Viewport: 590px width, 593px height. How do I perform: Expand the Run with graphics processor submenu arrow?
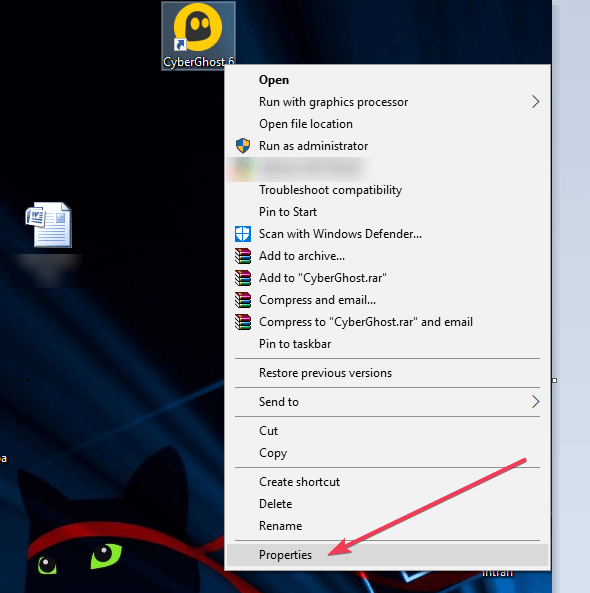click(535, 102)
